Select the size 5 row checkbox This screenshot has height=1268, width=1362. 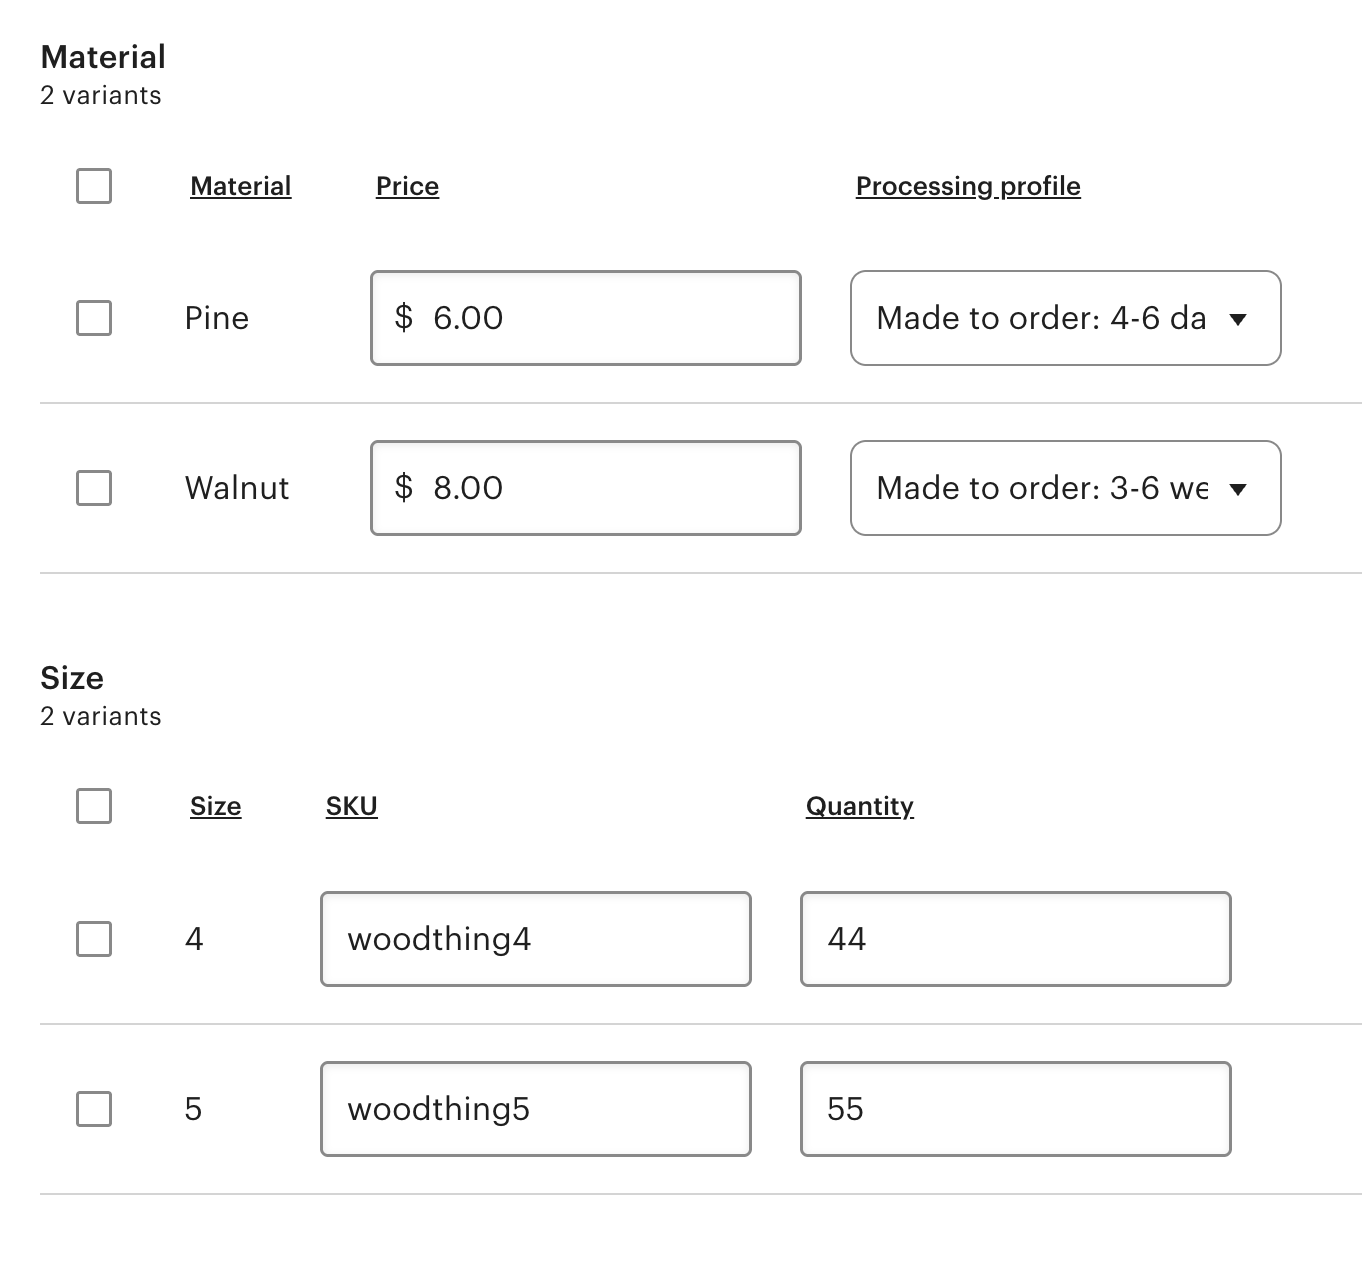click(x=94, y=1109)
